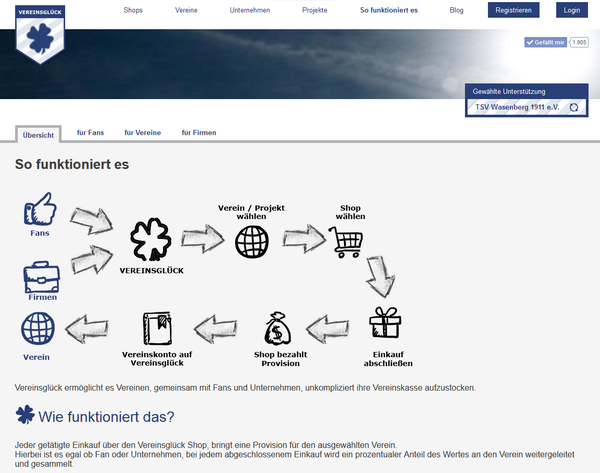The image size is (600, 473).
Task: Click the black Vereinsglück clover icon
Action: coord(151,240)
